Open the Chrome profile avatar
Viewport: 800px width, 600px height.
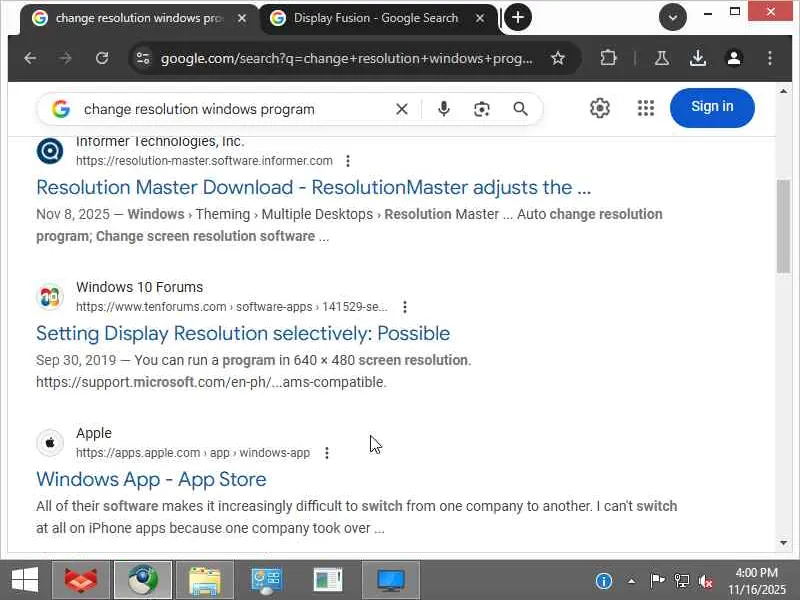click(x=734, y=58)
